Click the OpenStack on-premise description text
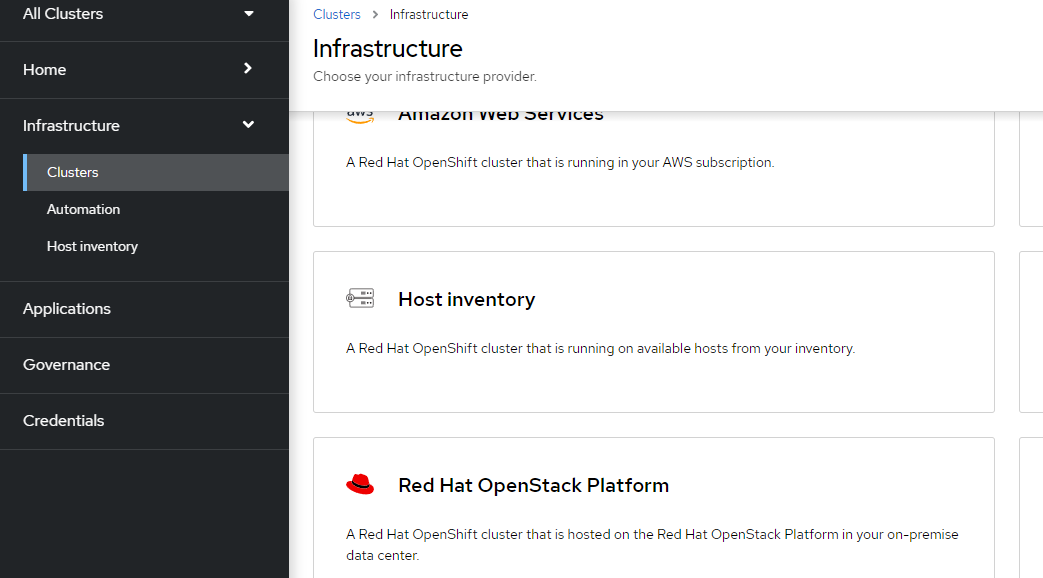 [652, 545]
